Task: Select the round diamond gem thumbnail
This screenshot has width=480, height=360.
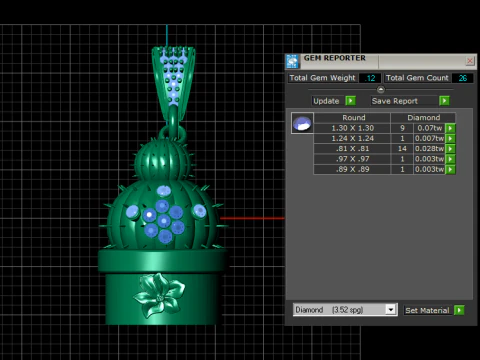Action: pos(302,123)
